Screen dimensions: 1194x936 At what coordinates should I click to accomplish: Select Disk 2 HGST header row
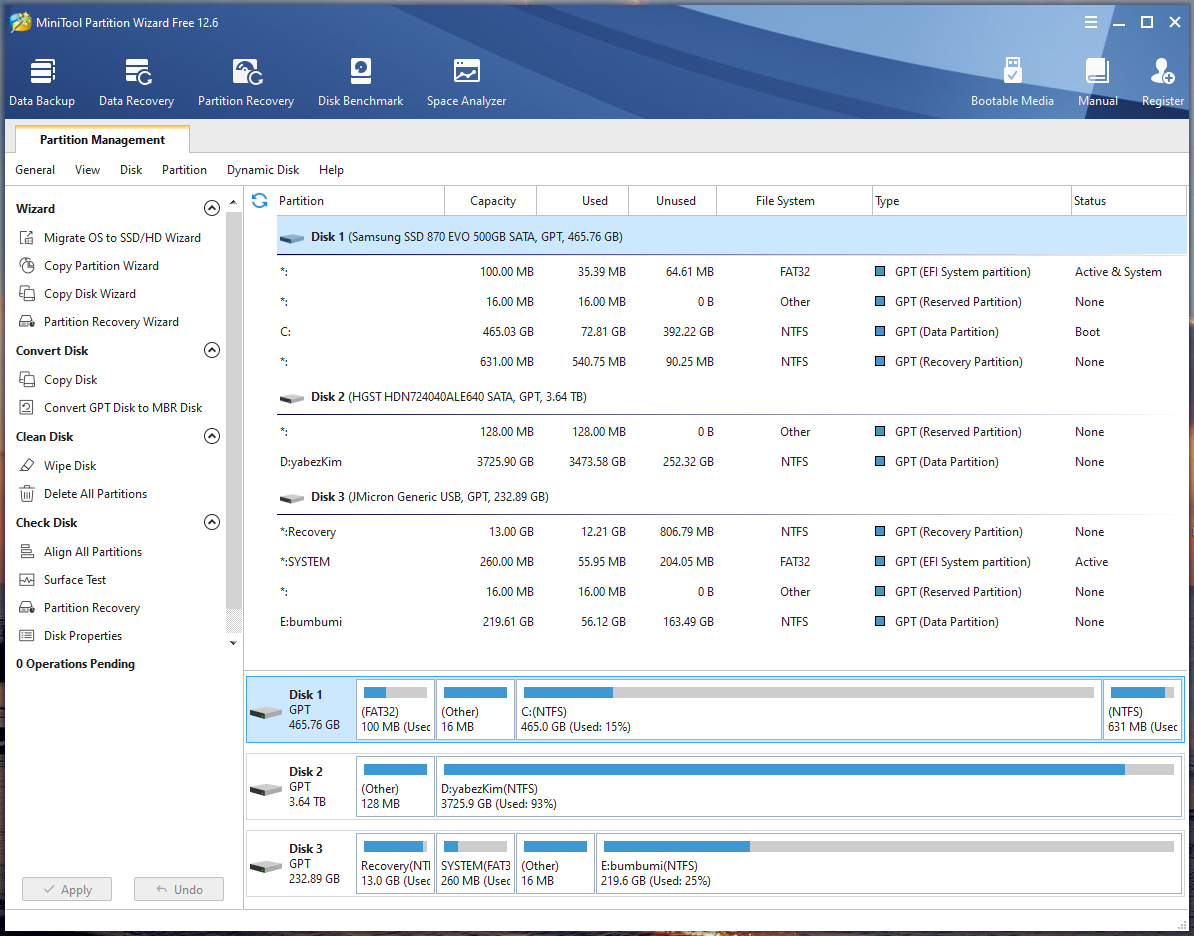coord(732,398)
